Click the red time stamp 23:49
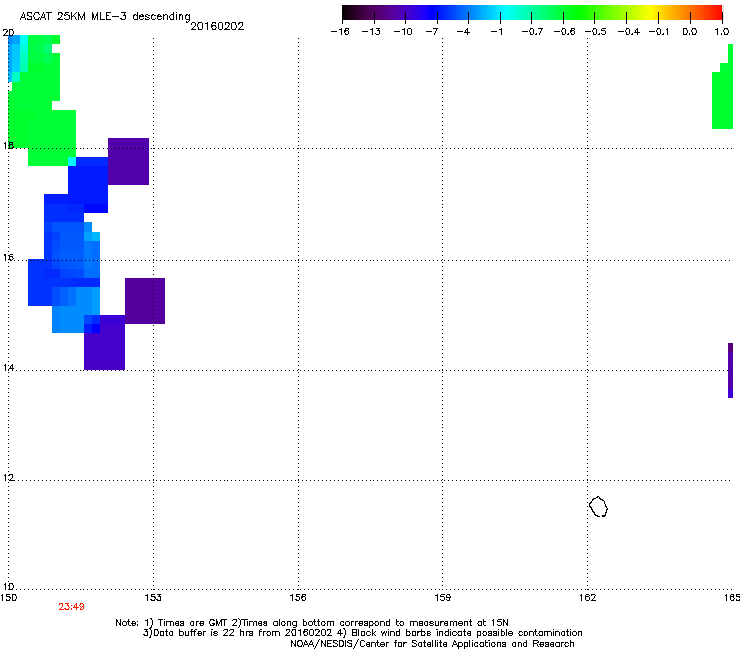The width and height of the screenshot is (740, 650). 71,607
